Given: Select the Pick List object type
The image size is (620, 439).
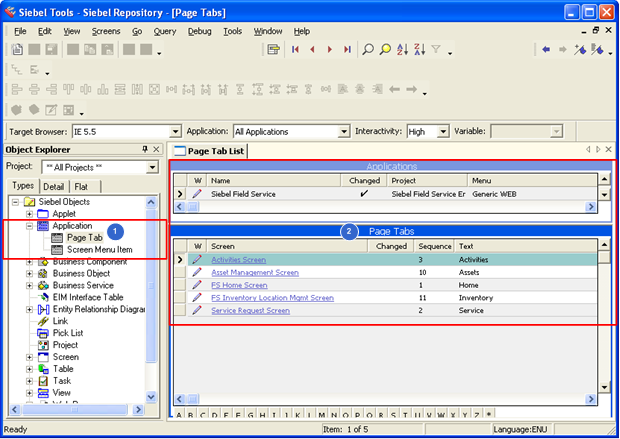Looking at the screenshot, I should point(68,333).
